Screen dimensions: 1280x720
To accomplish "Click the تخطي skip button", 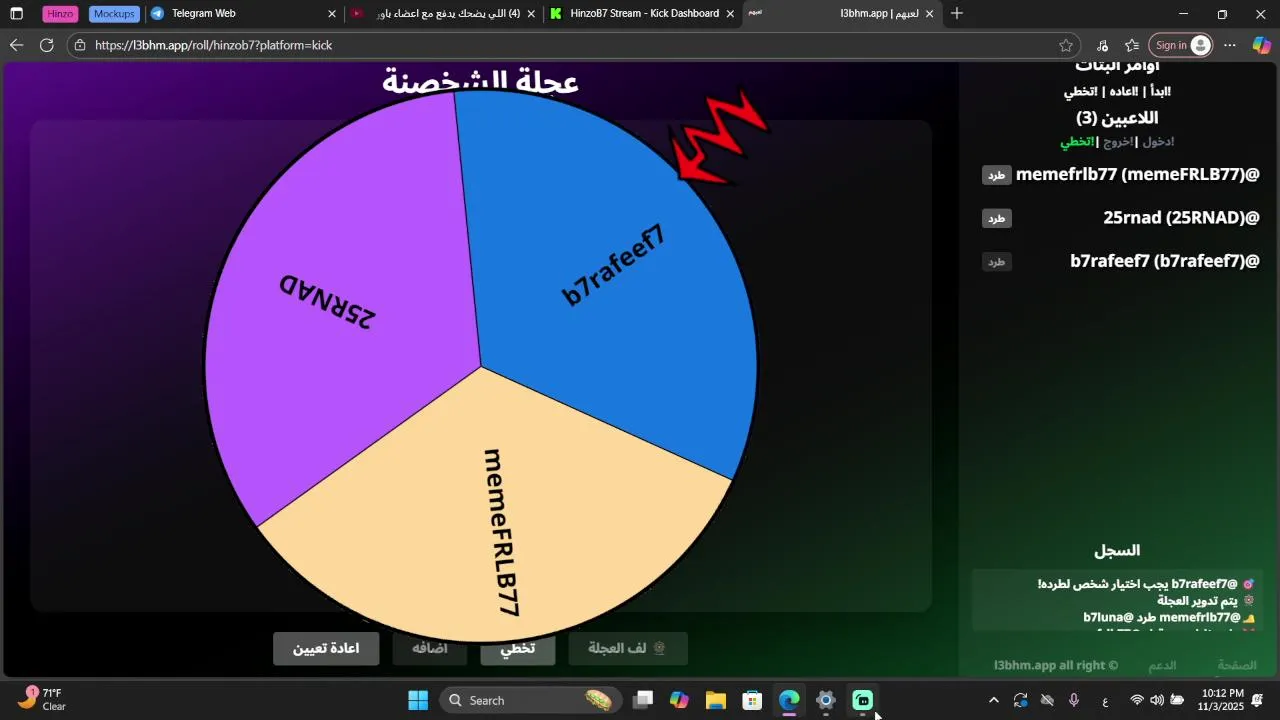I will 518,648.
